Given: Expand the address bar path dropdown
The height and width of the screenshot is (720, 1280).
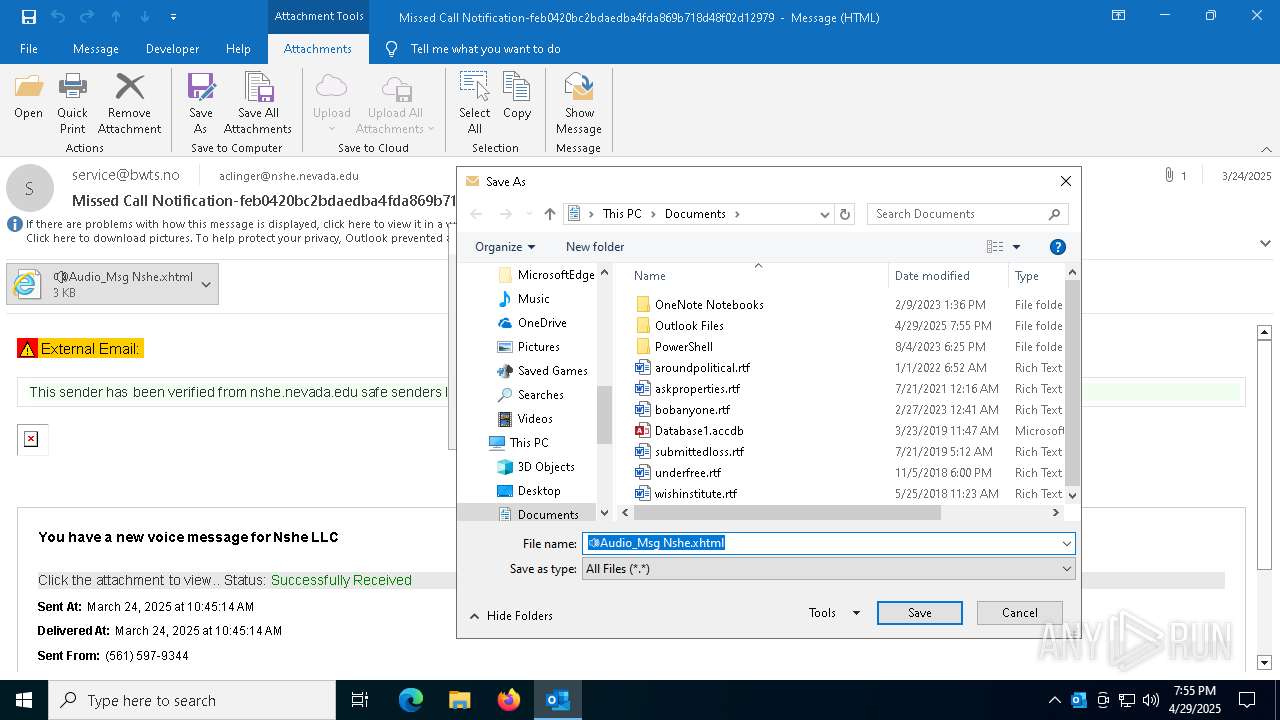Looking at the screenshot, I should pos(824,214).
